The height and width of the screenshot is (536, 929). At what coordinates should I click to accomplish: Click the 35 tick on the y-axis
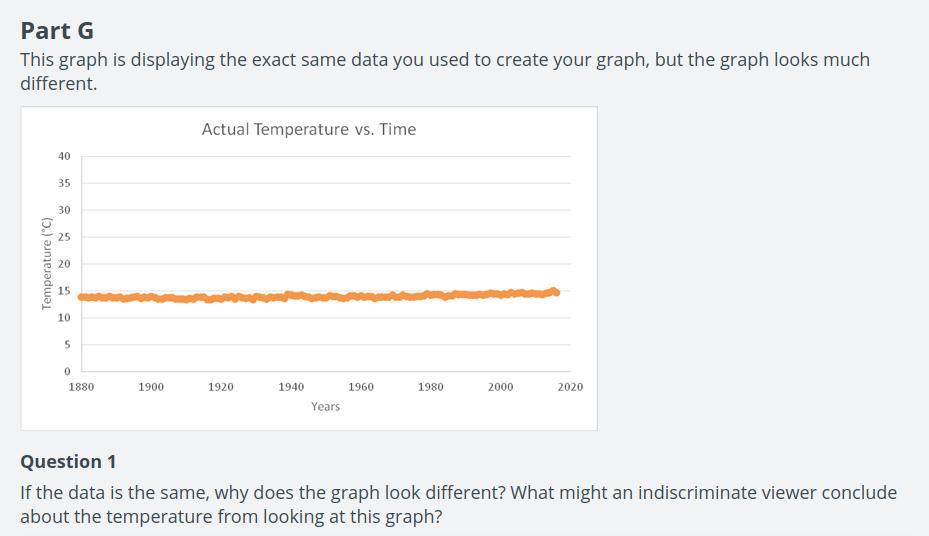pyautogui.click(x=64, y=183)
